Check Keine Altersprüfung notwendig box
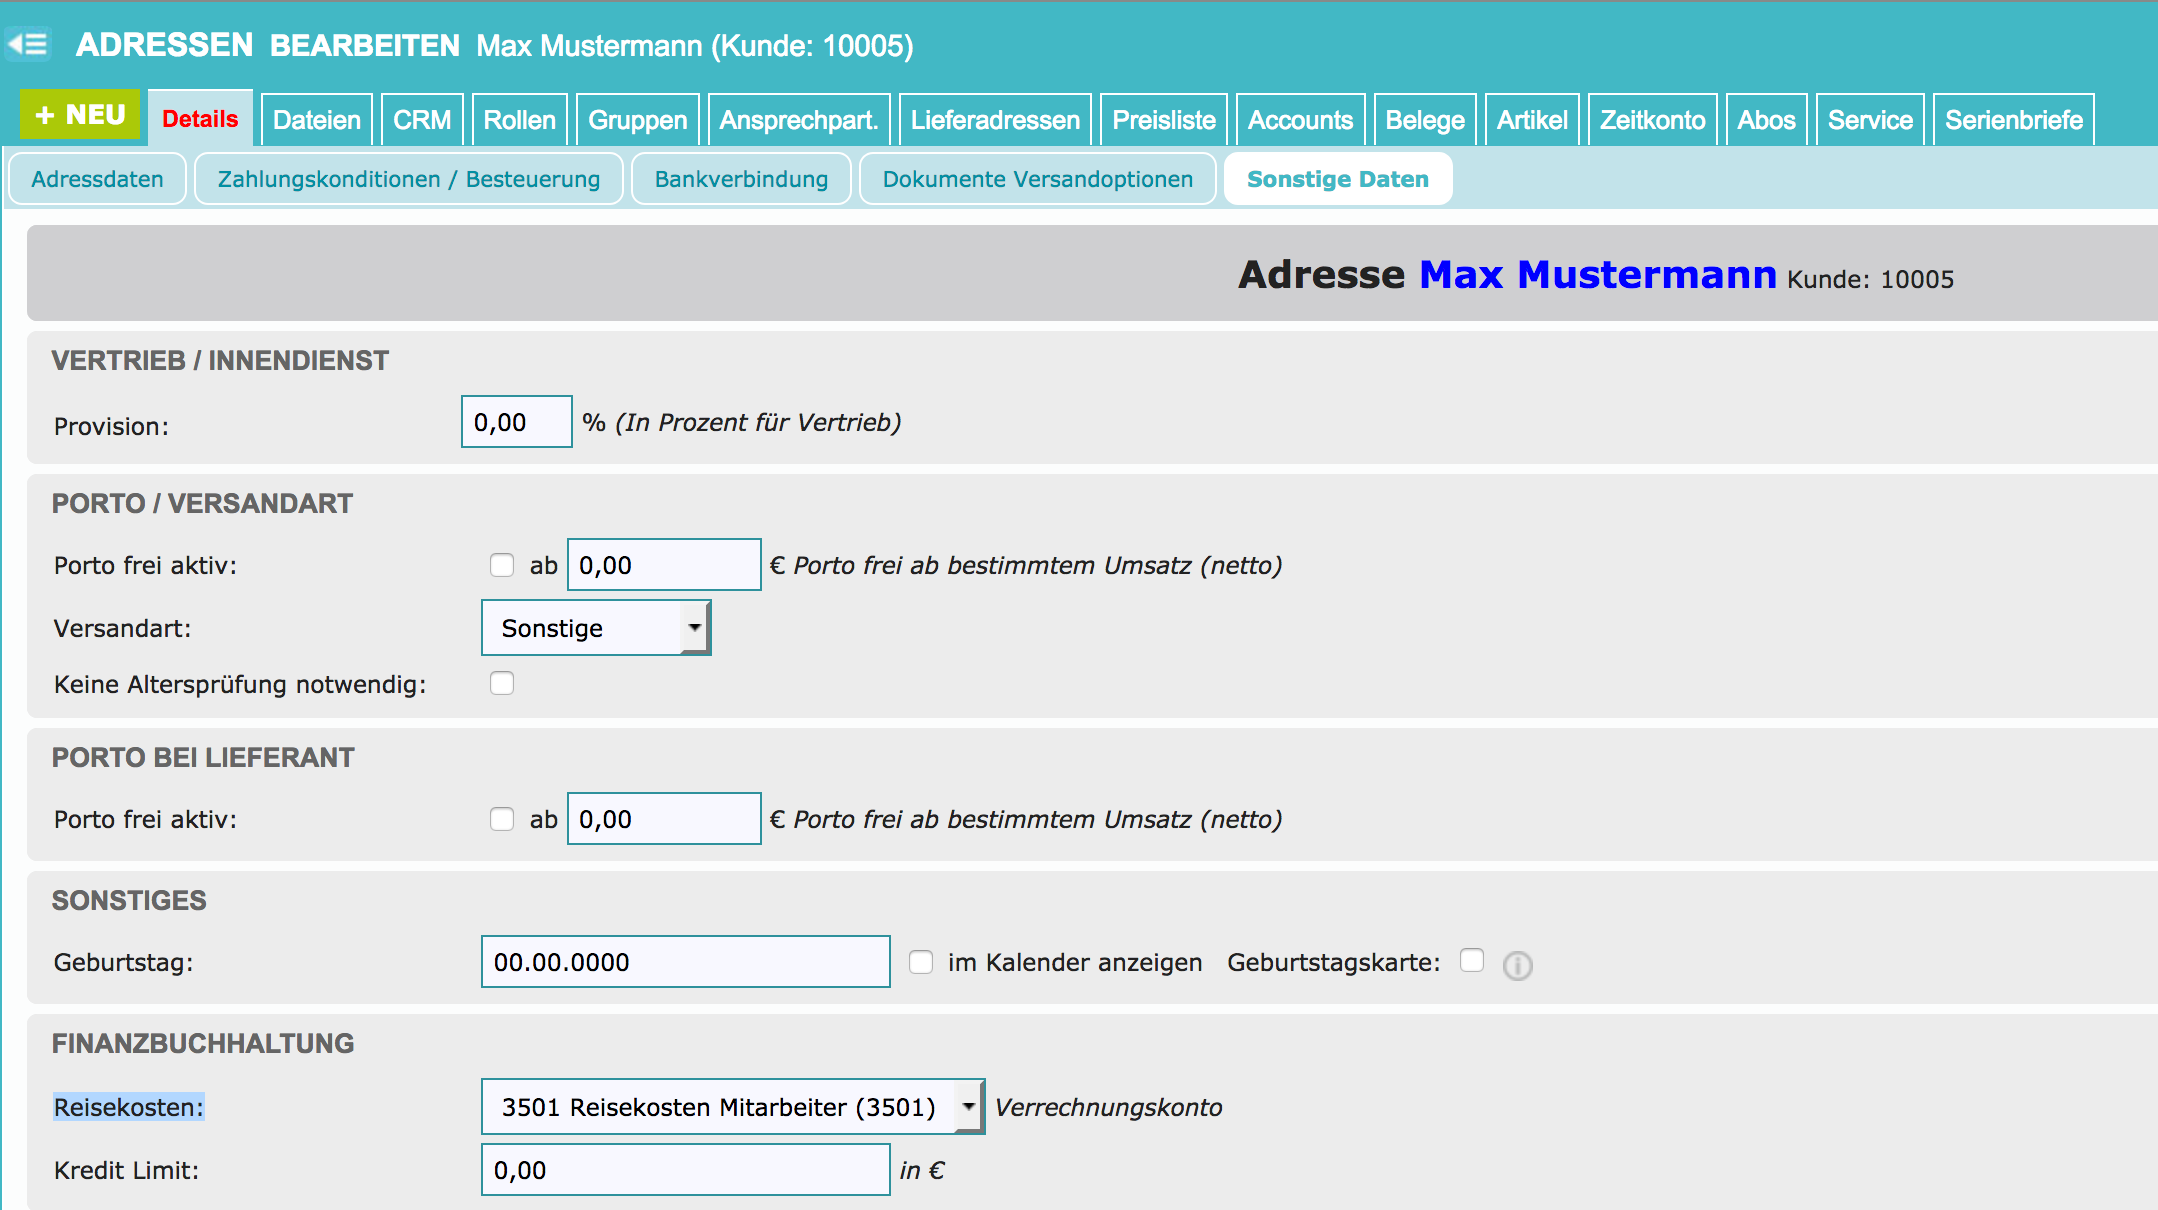 tap(502, 683)
